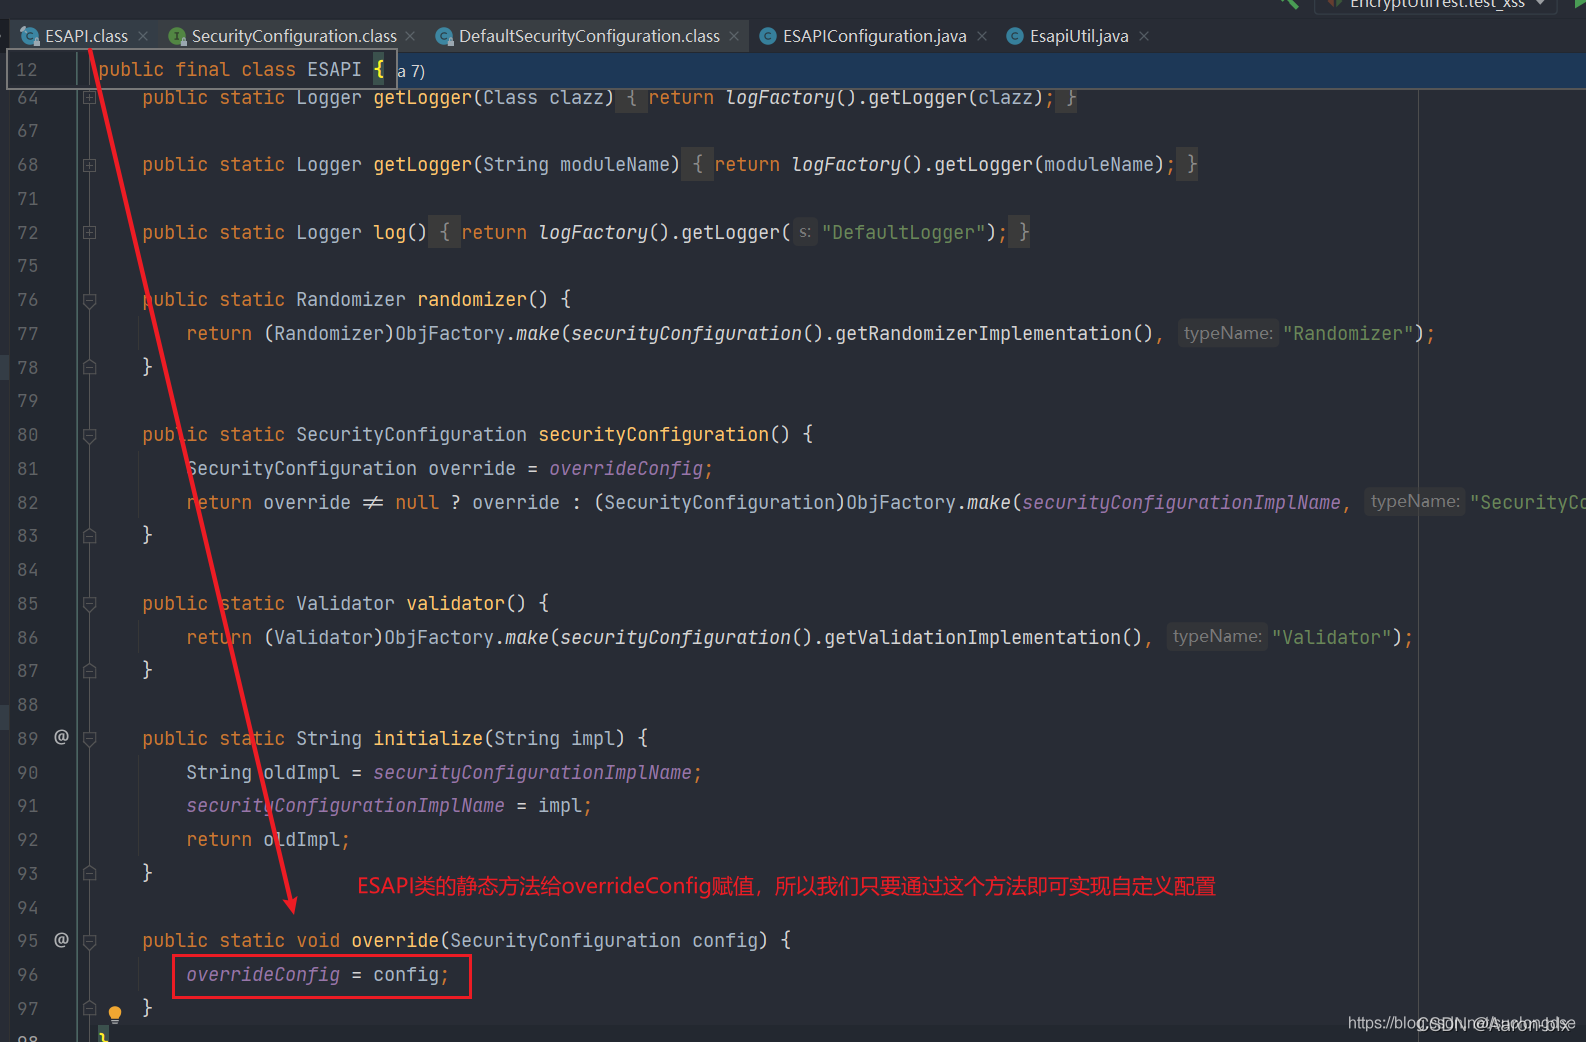Close the SecurityConfiguration.class tab
Viewport: 1586px width, 1042px height.
click(410, 36)
